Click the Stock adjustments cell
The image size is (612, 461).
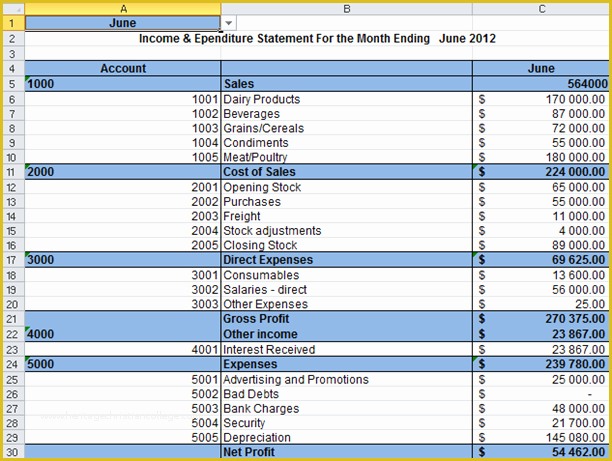[x=347, y=230]
